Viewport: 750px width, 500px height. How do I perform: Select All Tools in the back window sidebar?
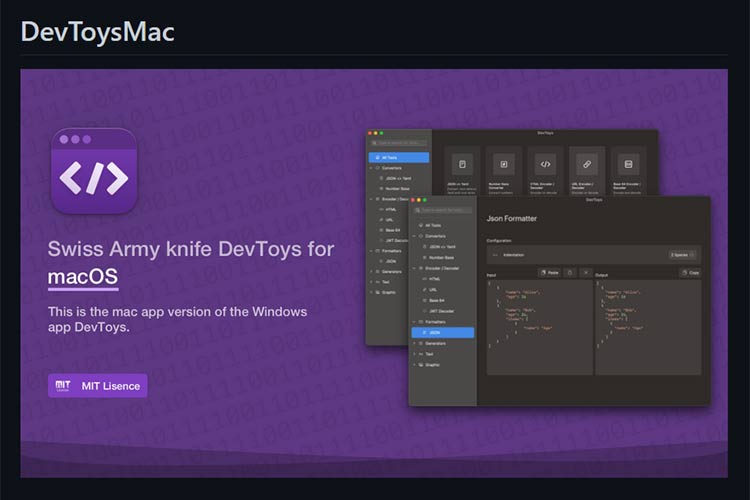[x=398, y=157]
